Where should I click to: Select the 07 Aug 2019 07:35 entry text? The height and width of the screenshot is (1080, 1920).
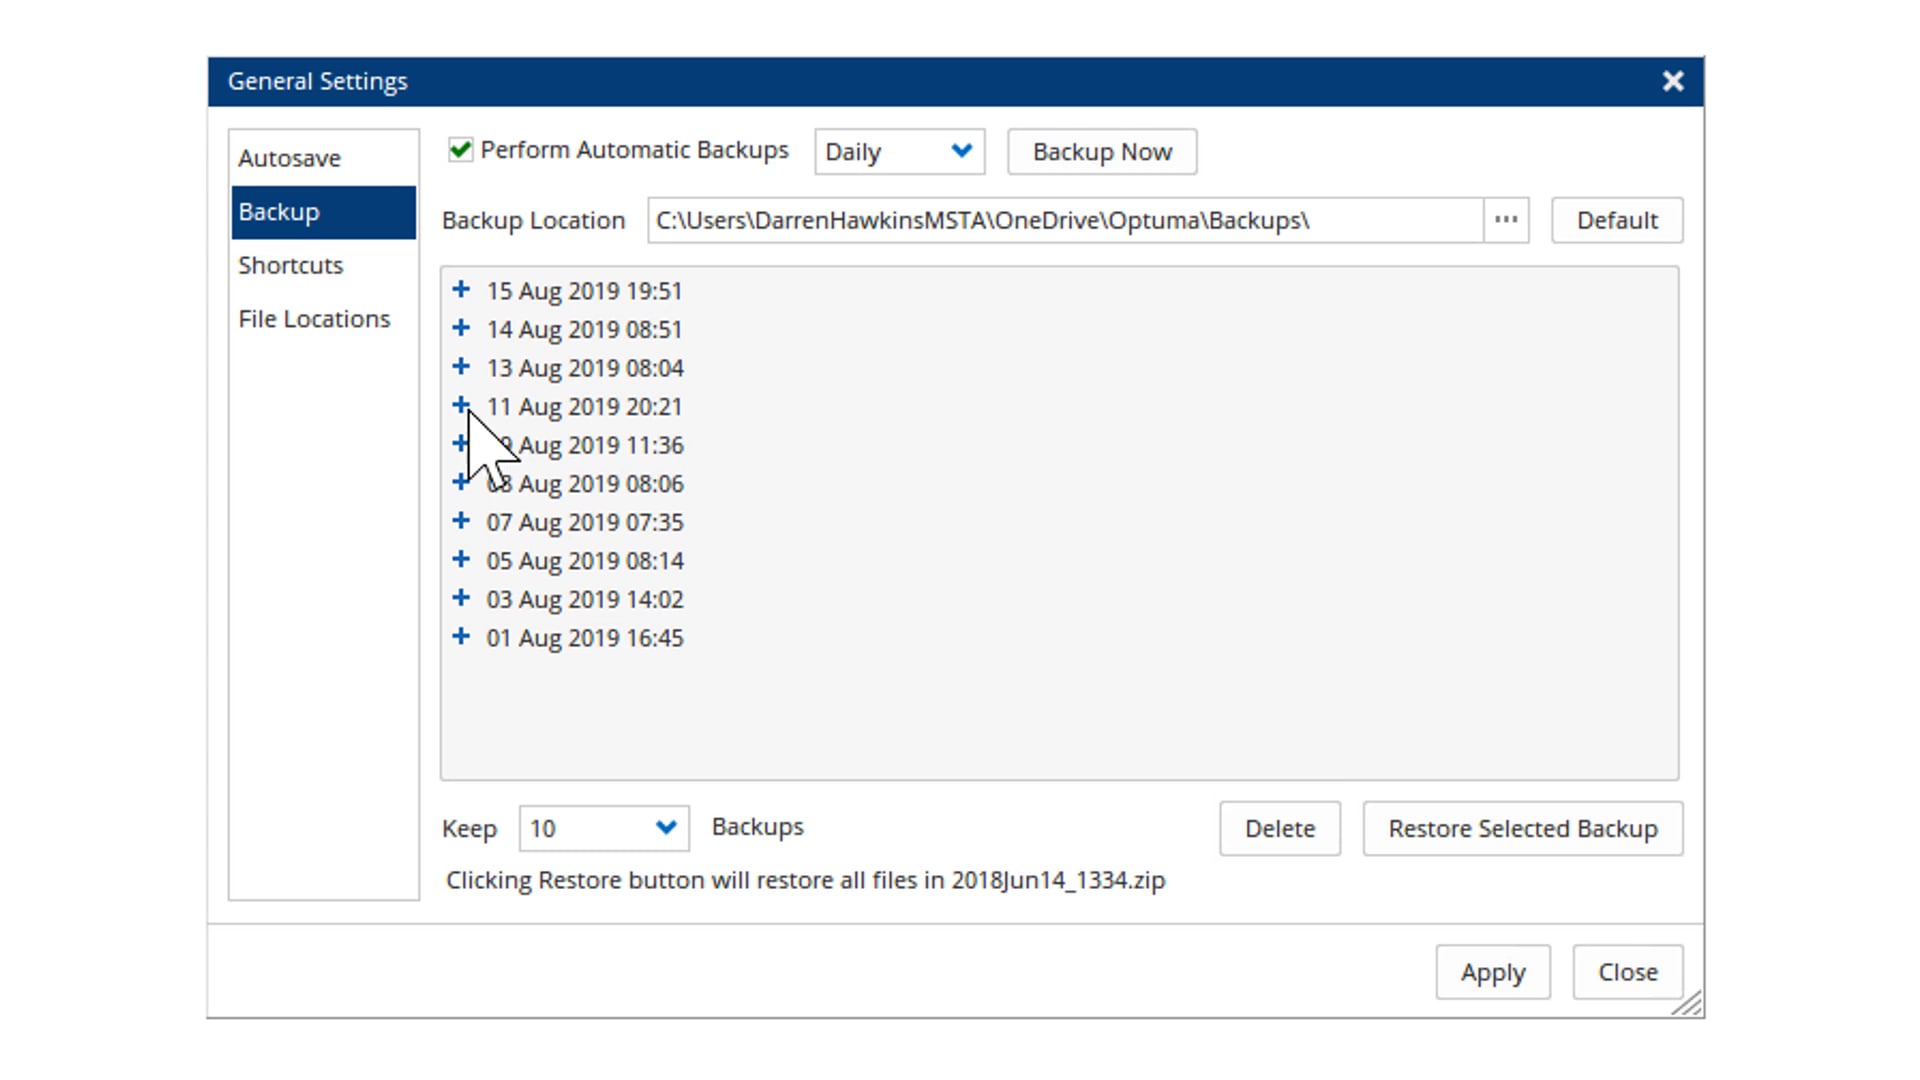point(585,522)
